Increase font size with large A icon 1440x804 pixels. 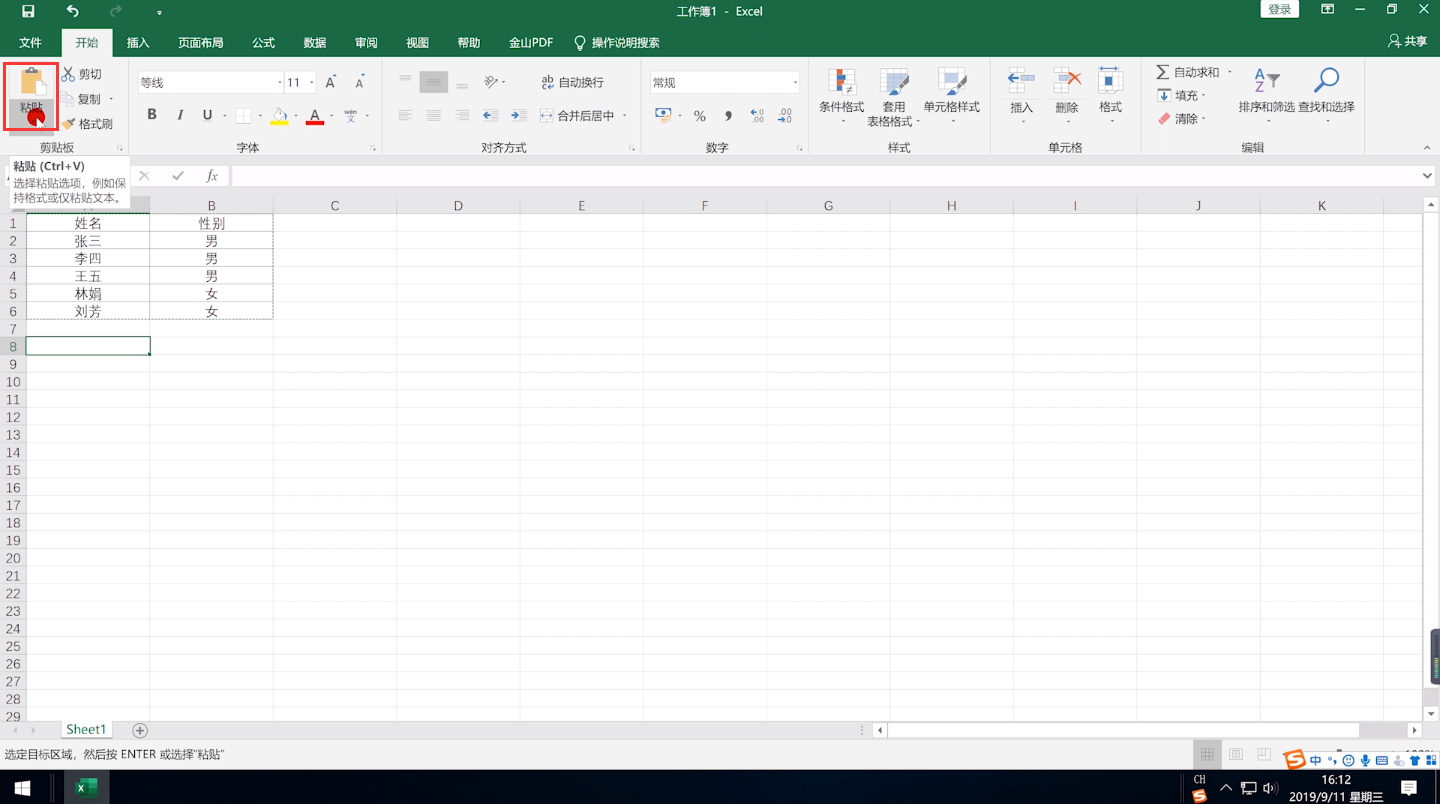(331, 82)
